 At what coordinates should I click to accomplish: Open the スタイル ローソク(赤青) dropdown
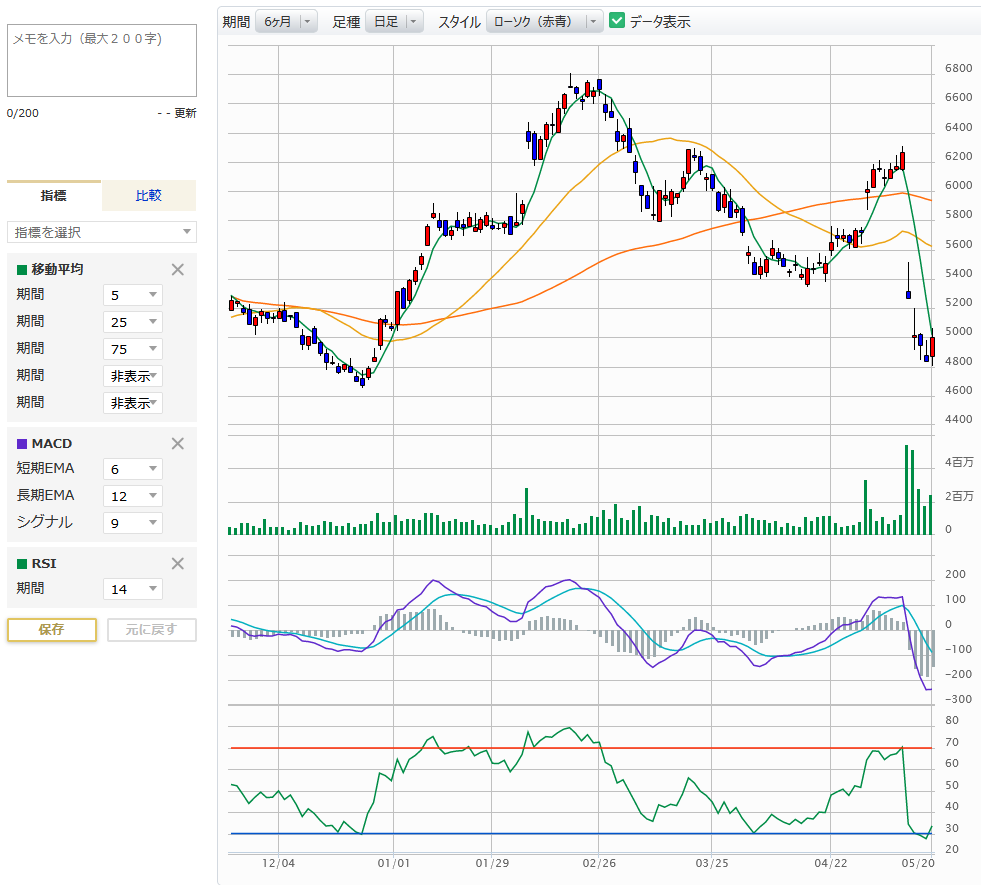[545, 21]
